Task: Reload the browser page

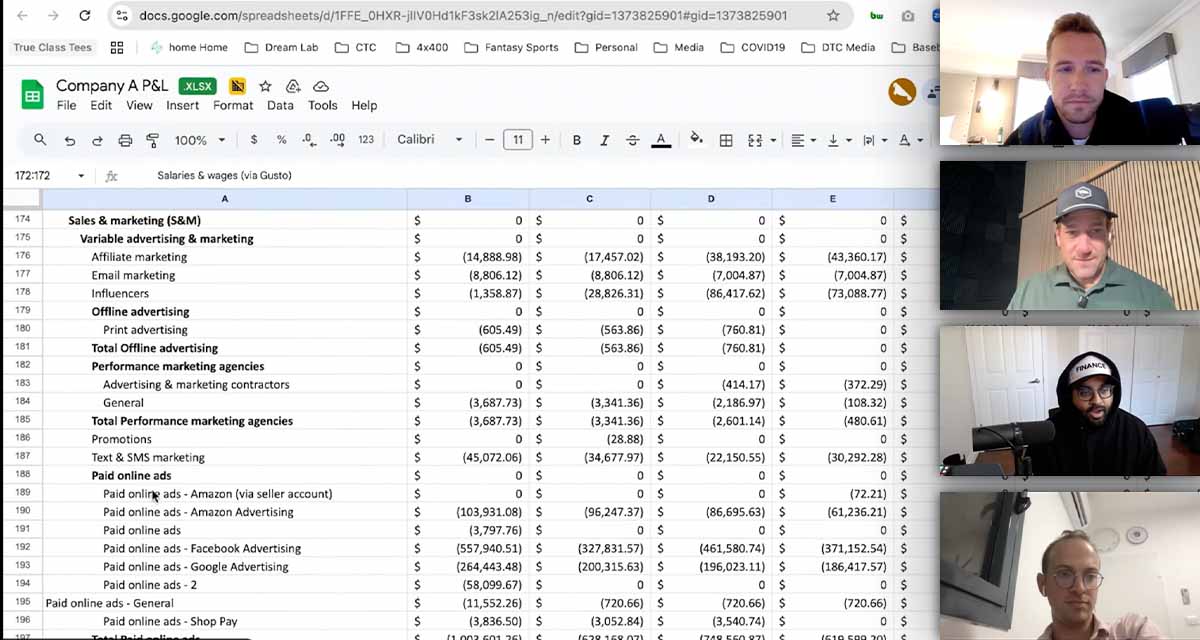Action: [85, 16]
